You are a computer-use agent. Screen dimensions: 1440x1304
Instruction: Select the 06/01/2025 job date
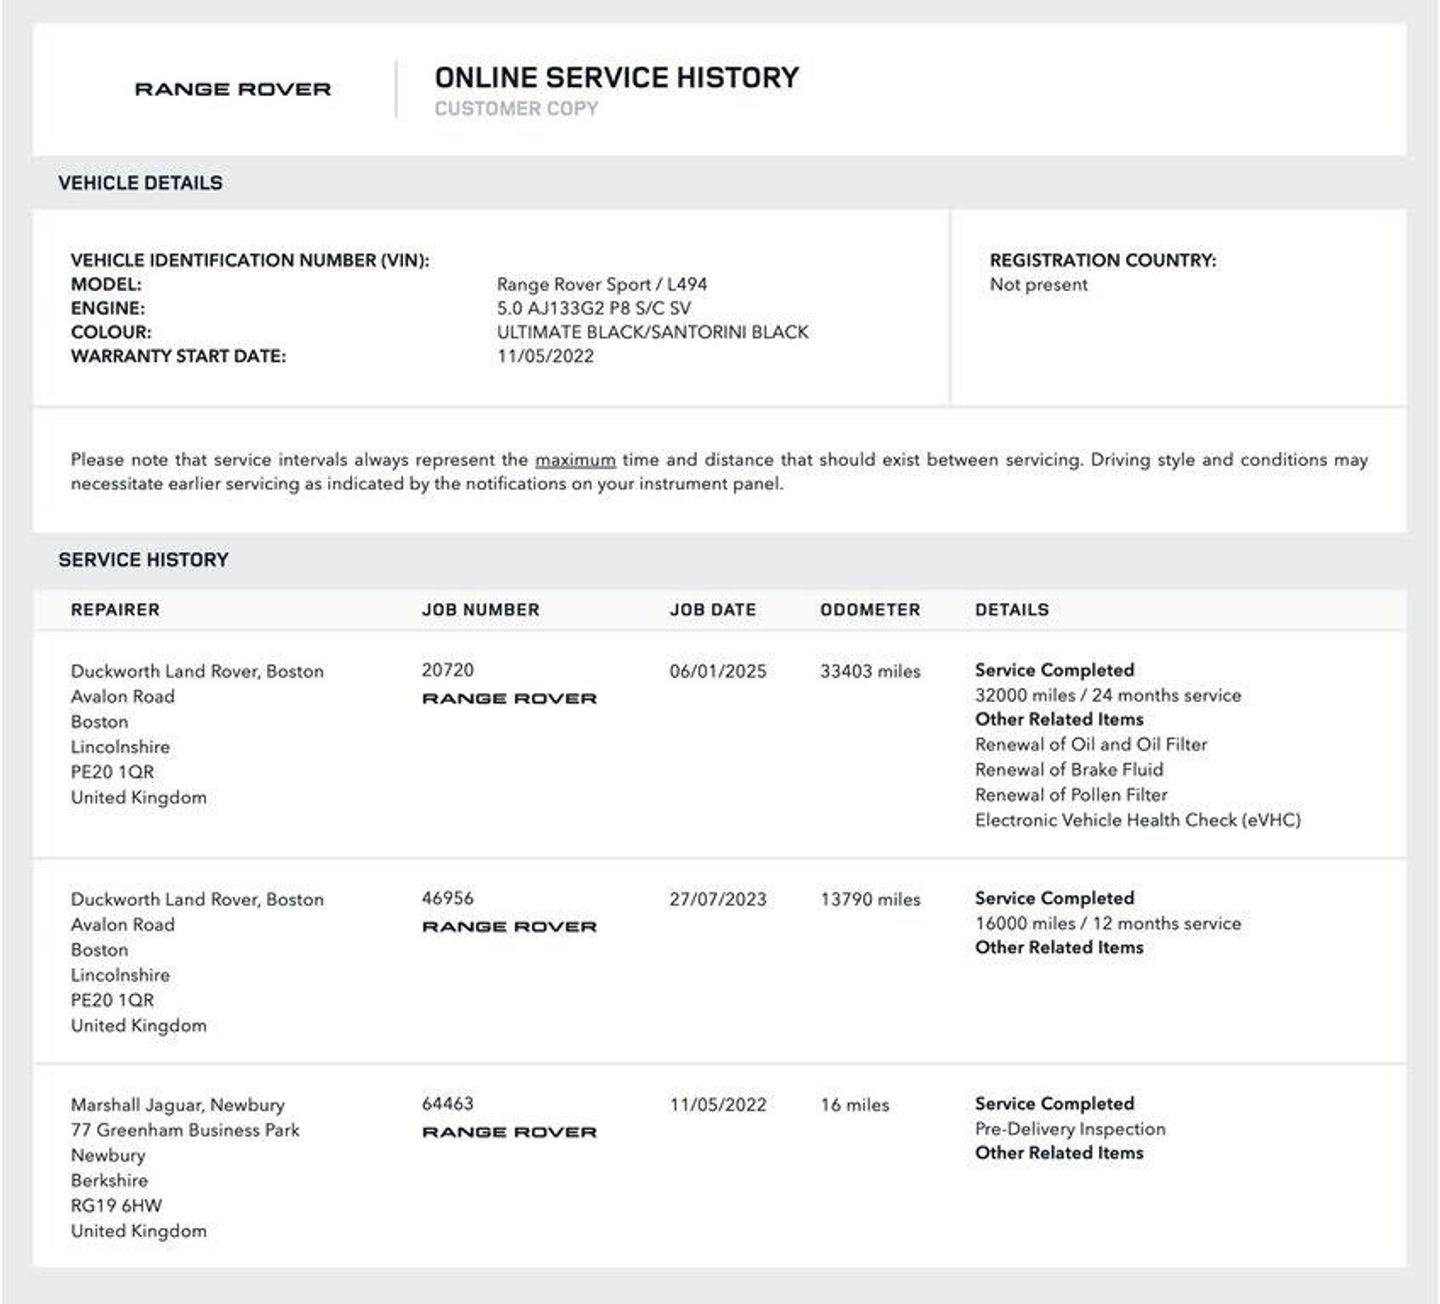point(718,671)
